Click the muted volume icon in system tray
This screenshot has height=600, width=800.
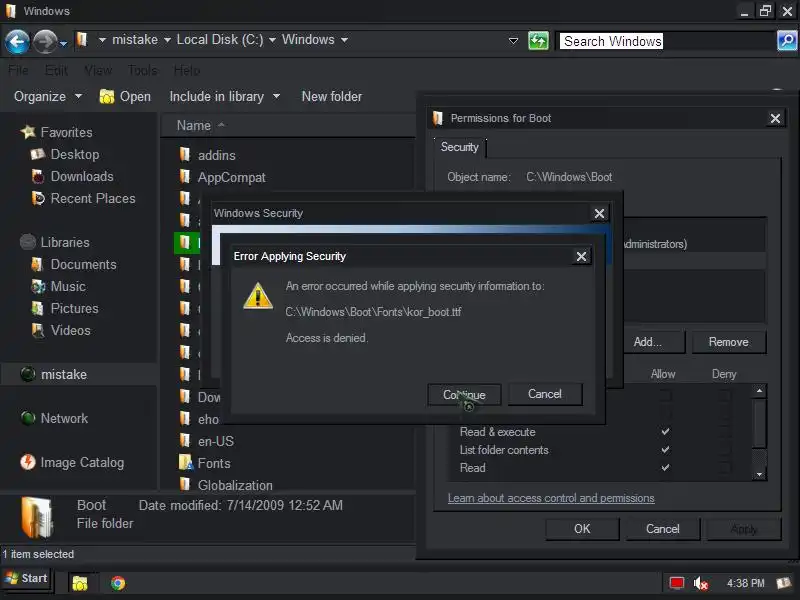(701, 583)
